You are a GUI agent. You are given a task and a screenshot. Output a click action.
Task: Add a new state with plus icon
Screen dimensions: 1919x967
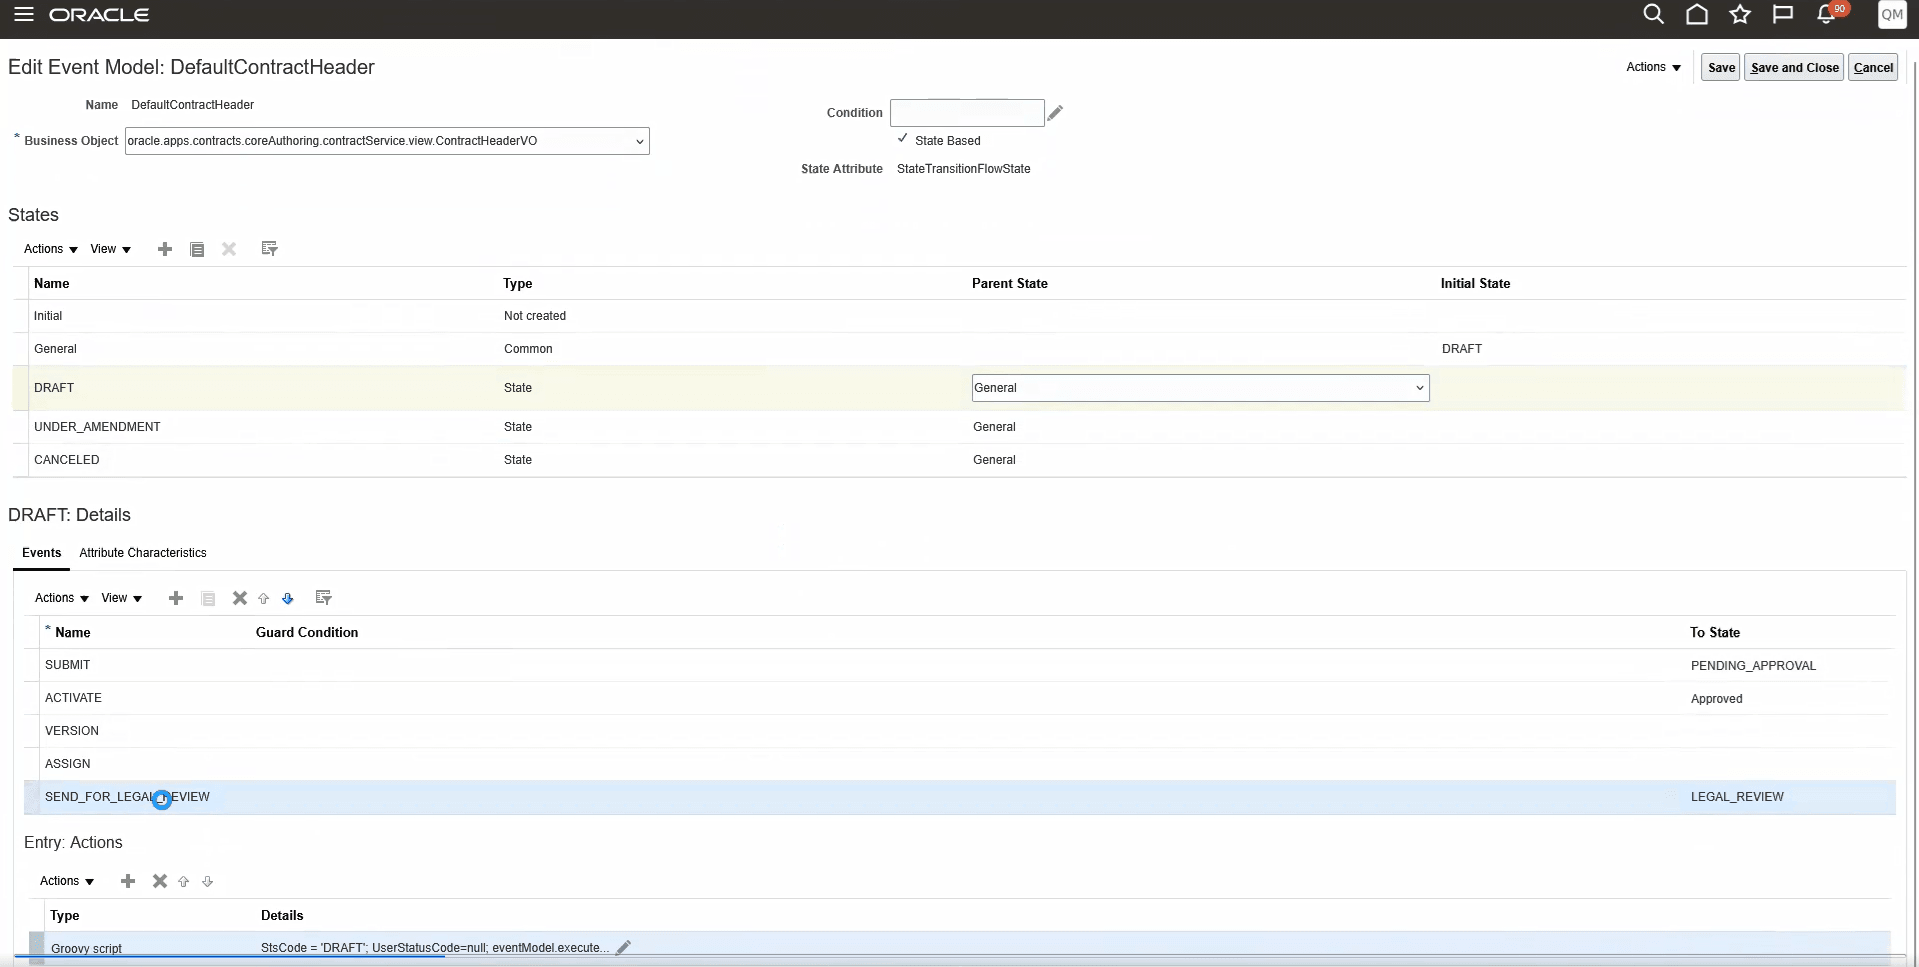click(165, 249)
